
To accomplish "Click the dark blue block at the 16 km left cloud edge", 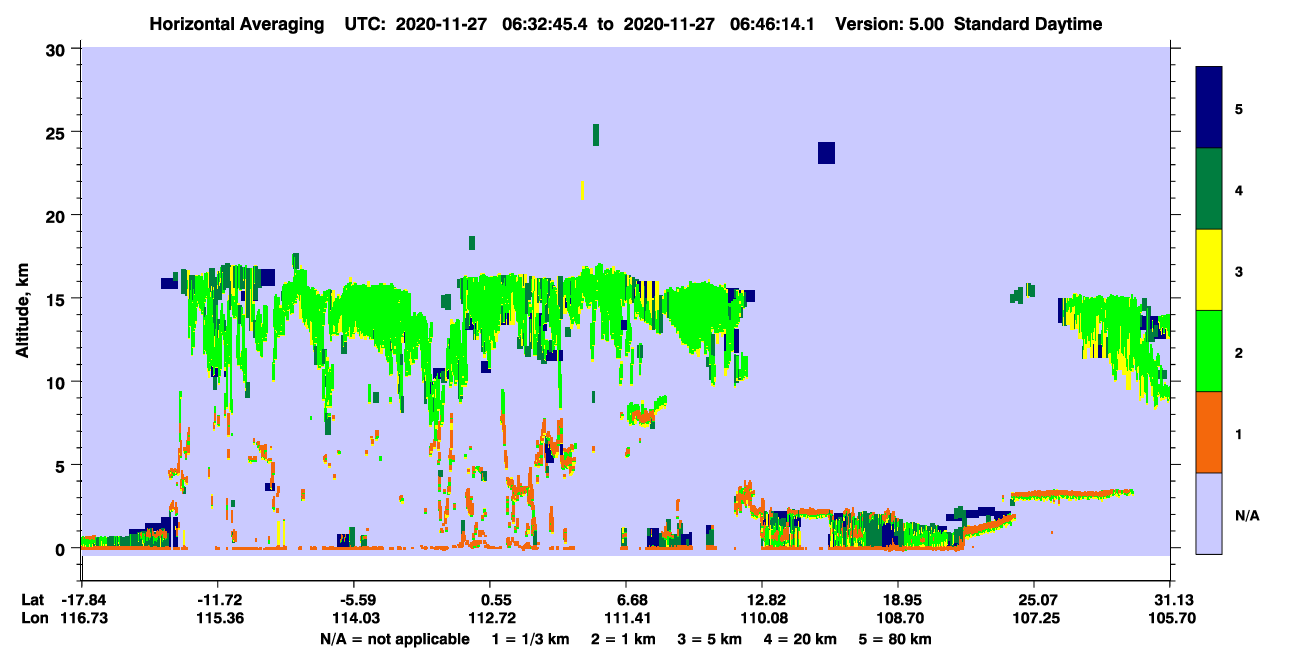I will pyautogui.click(x=169, y=283).
